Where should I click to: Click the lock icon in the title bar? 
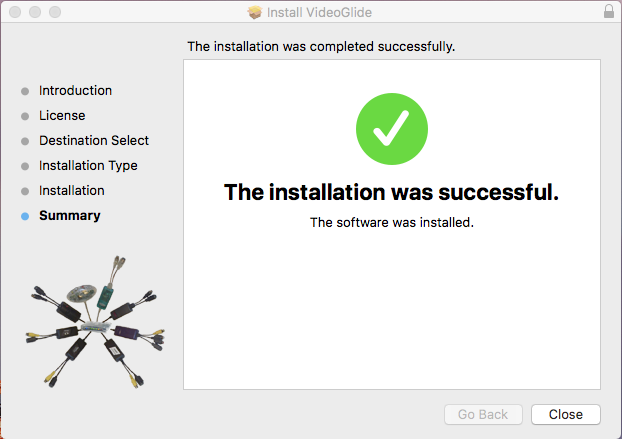609,12
